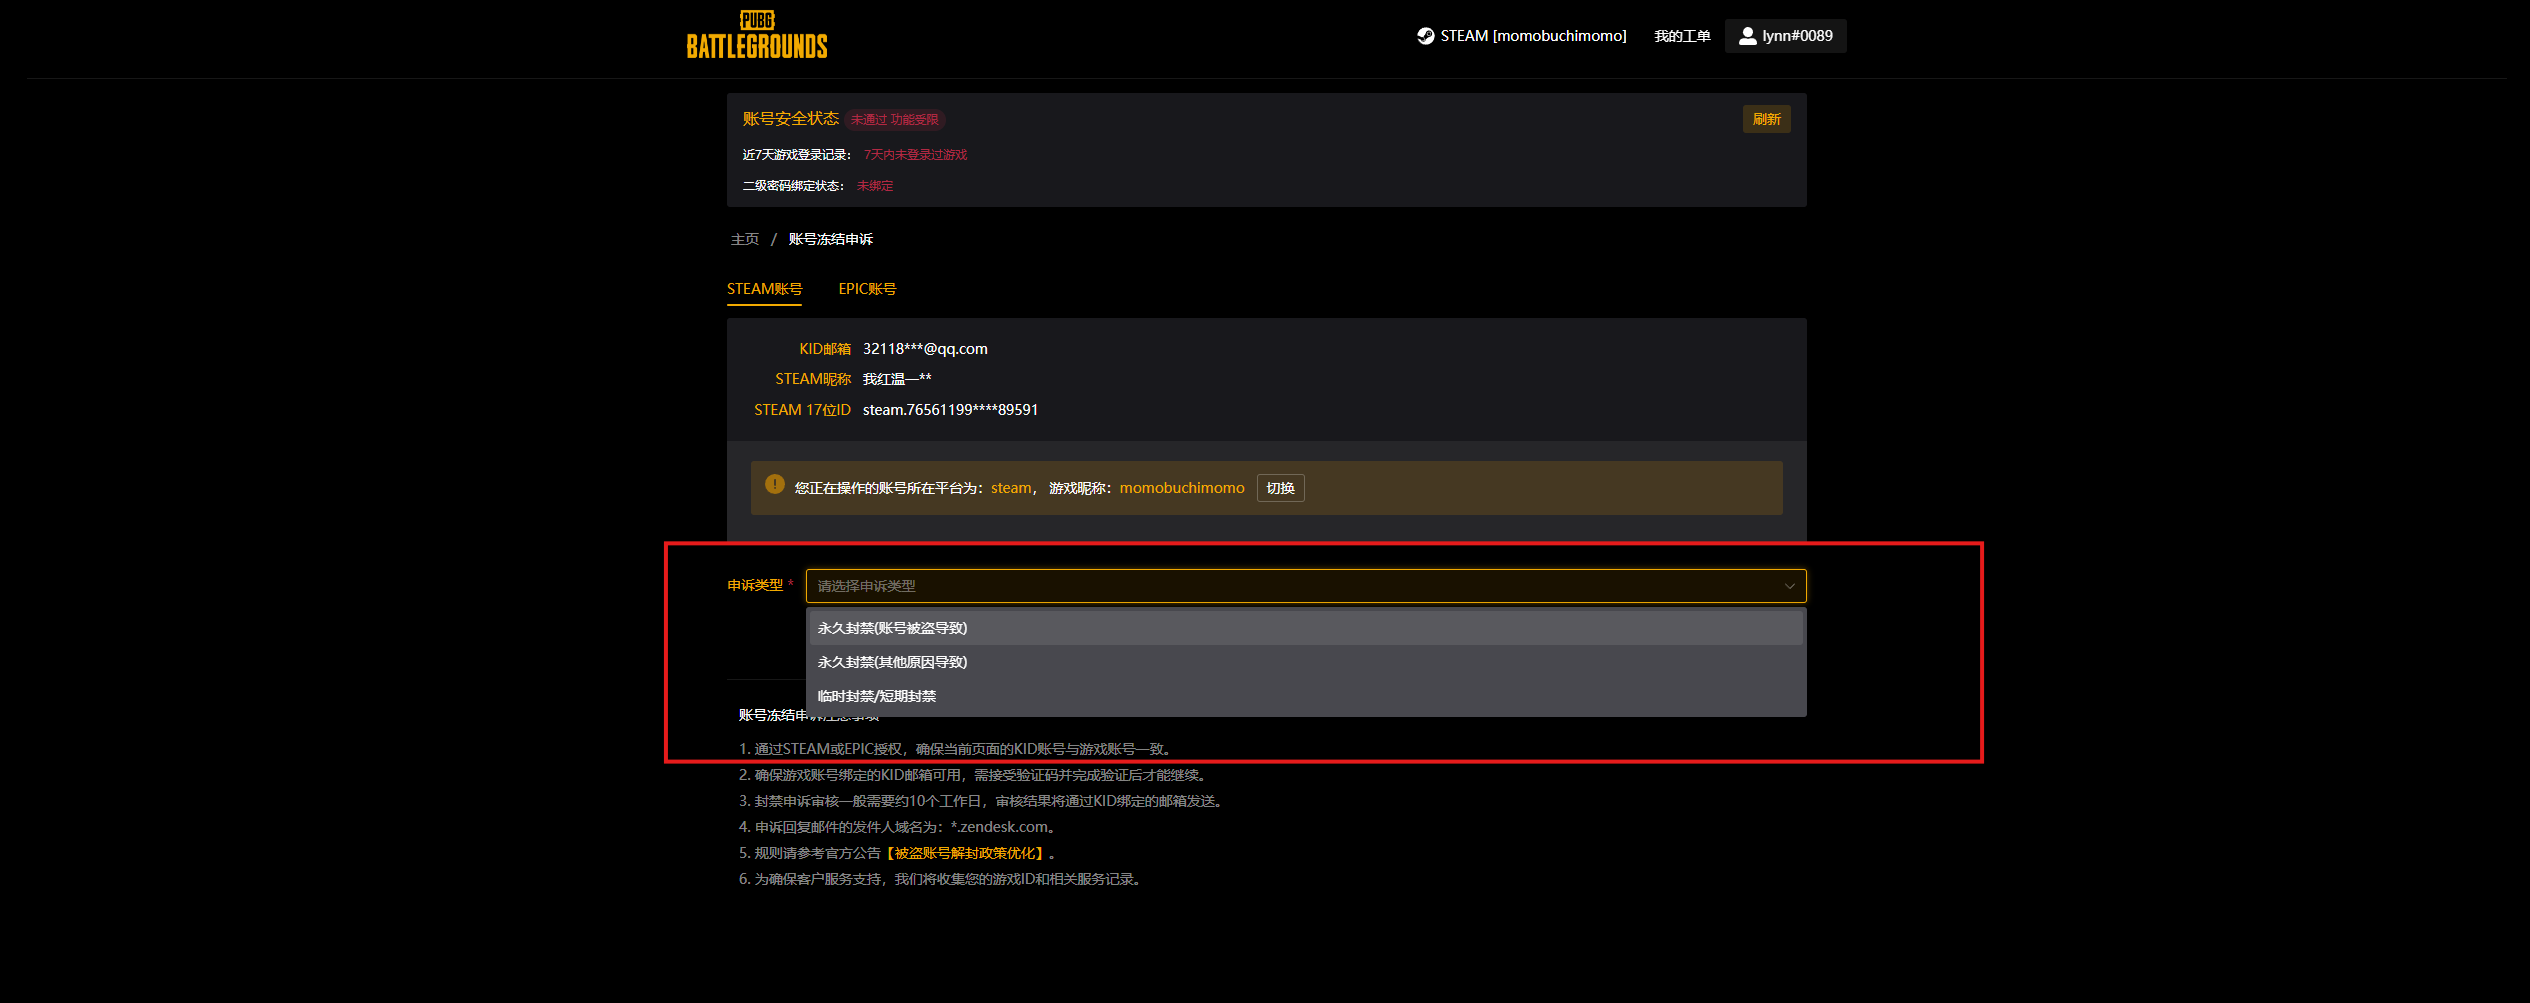Open the 请选择申诉类型 select box
Screen dimensions: 2530x1003
point(1306,586)
